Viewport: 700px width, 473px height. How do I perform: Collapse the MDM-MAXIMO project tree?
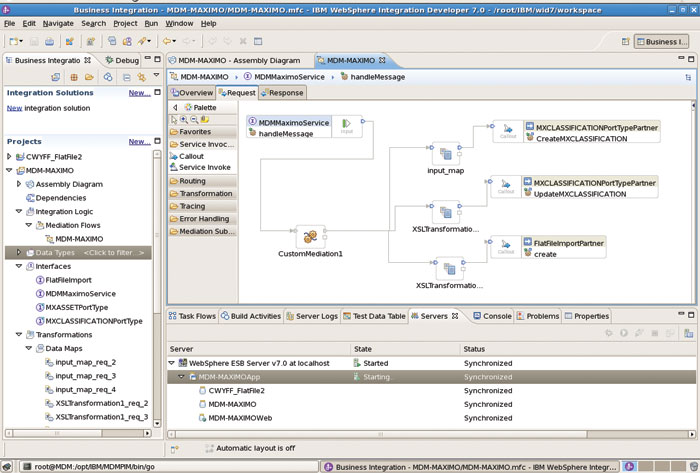point(9,170)
